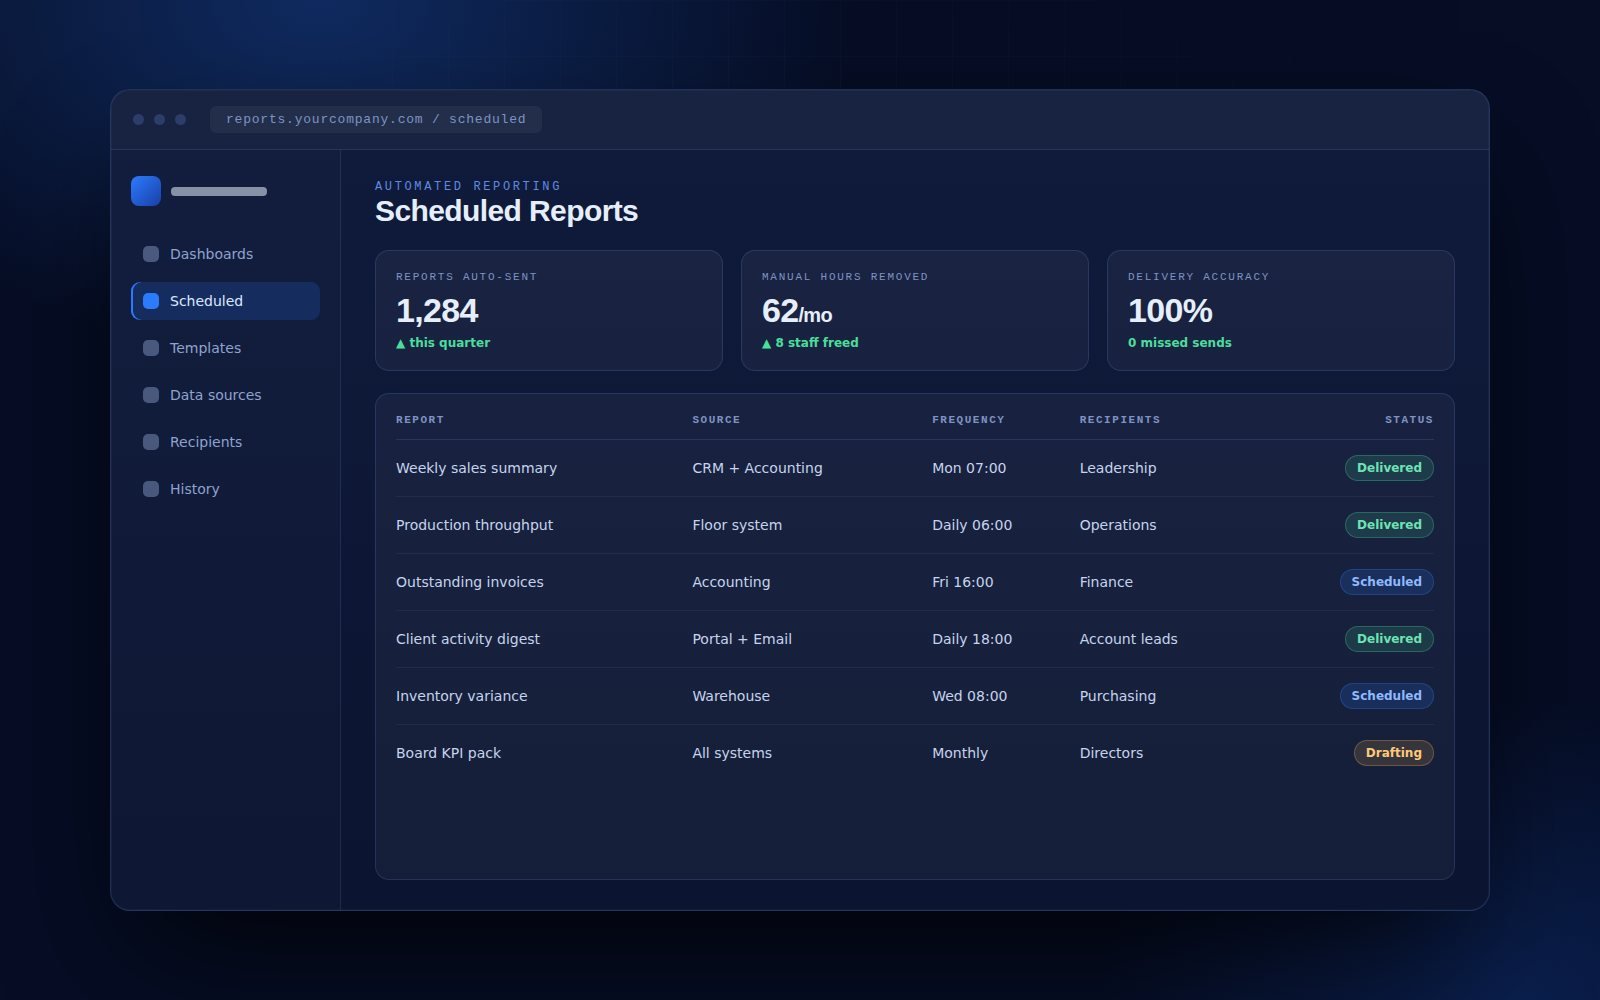Viewport: 1600px width, 1000px height.
Task: Click the Scheduled sidebar icon
Action: [x=151, y=301]
